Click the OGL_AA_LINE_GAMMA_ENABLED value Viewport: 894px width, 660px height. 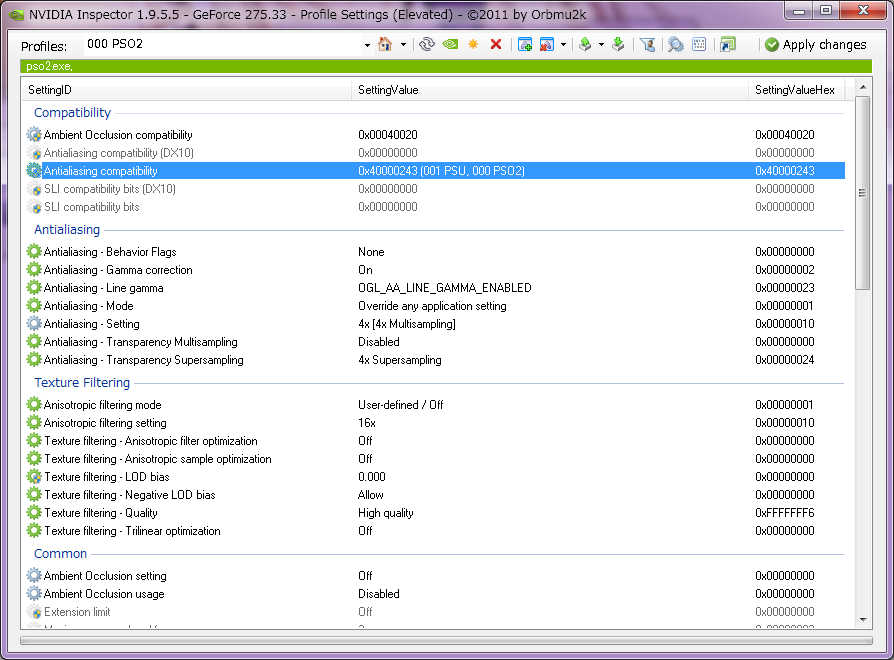click(445, 288)
